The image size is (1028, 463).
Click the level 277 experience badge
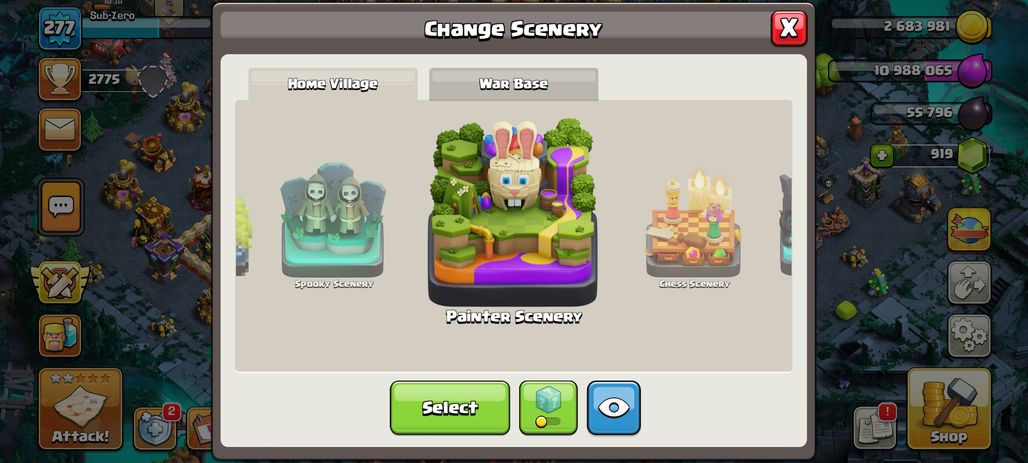pos(60,29)
